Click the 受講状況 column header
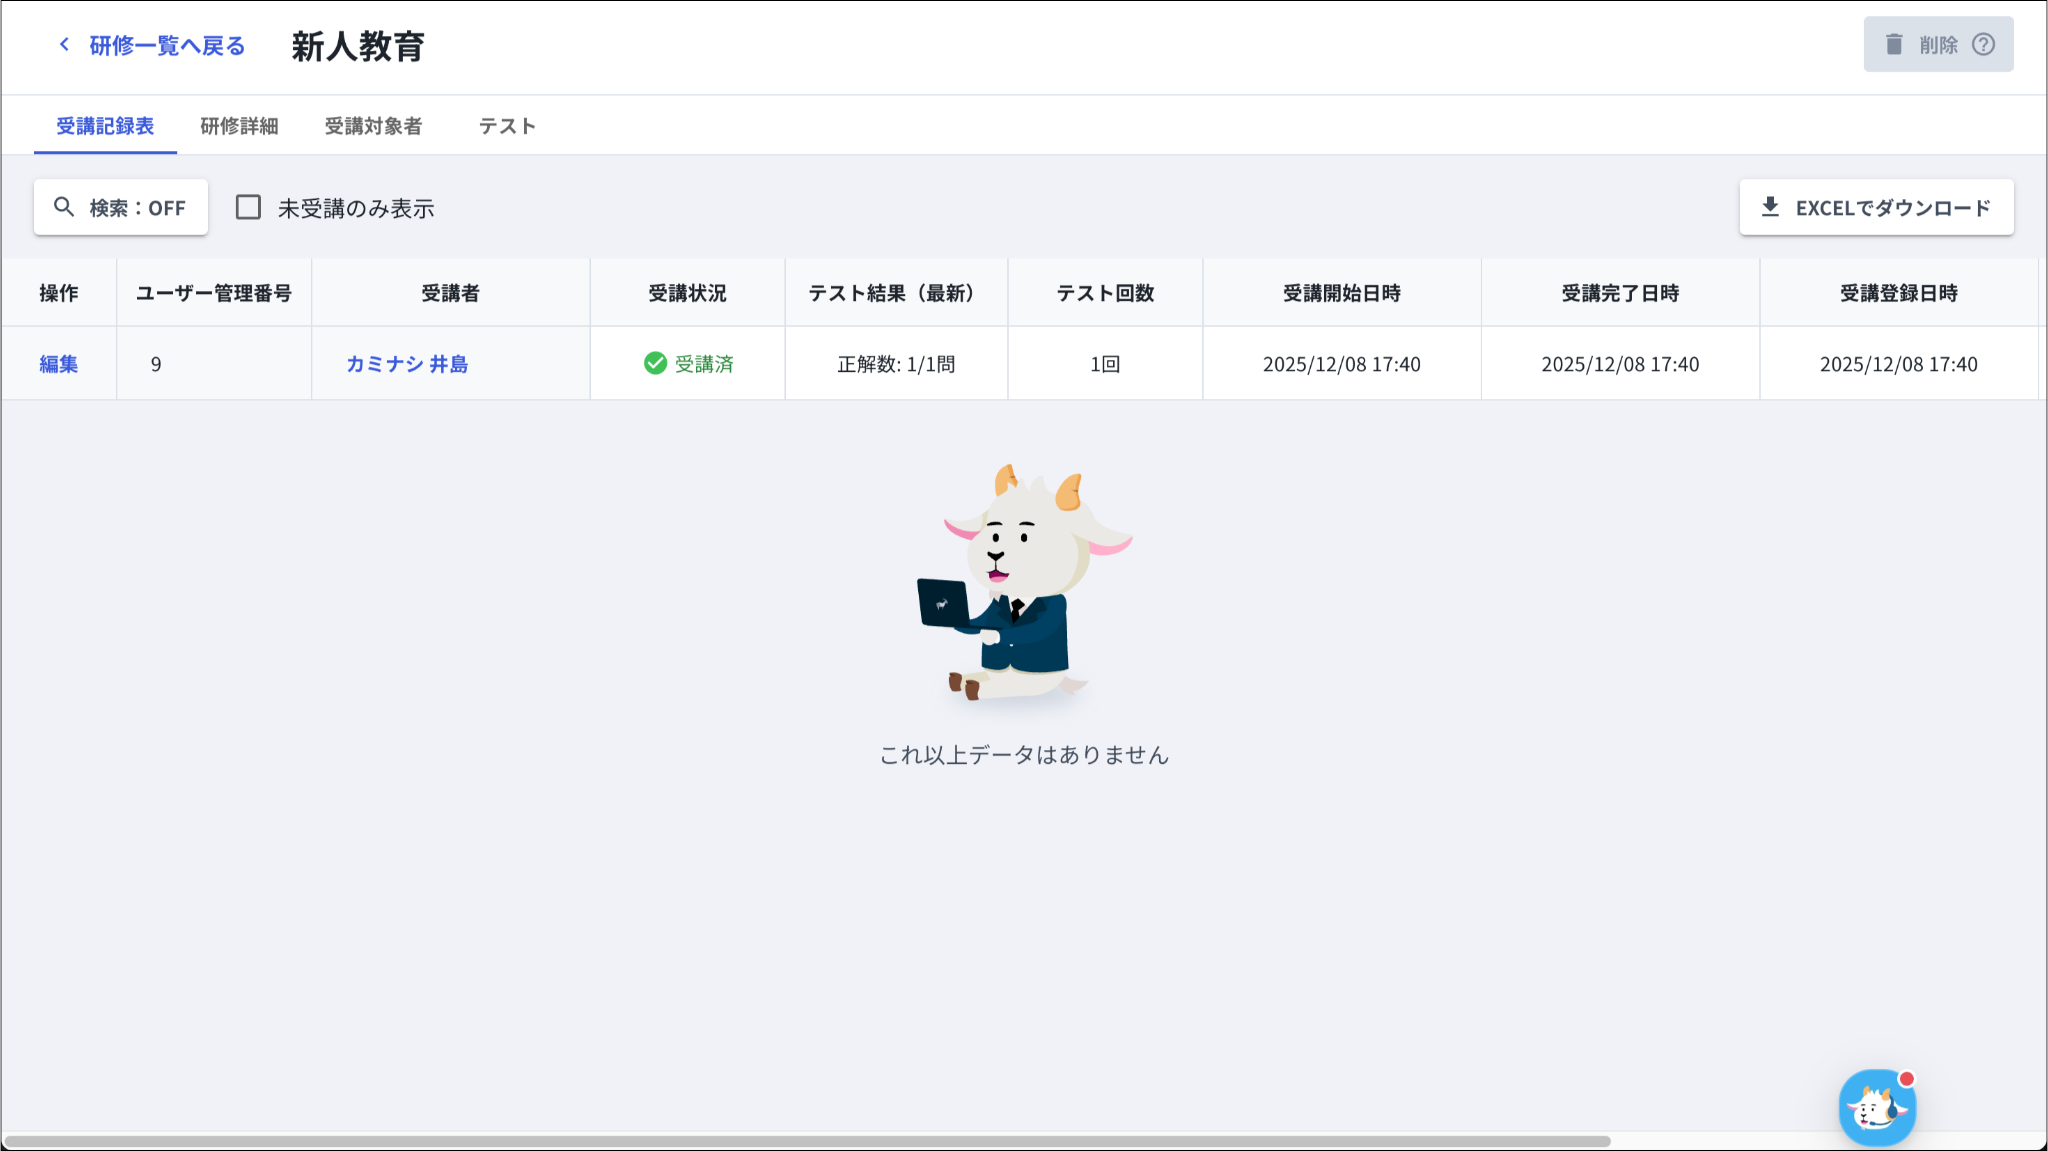Viewport: 2048px width, 1151px height. tap(687, 293)
